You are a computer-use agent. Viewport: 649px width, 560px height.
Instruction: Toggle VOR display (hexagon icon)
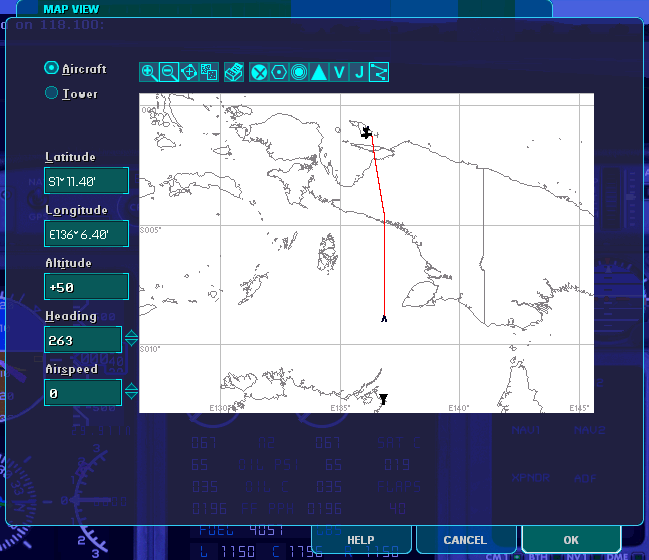click(x=279, y=72)
